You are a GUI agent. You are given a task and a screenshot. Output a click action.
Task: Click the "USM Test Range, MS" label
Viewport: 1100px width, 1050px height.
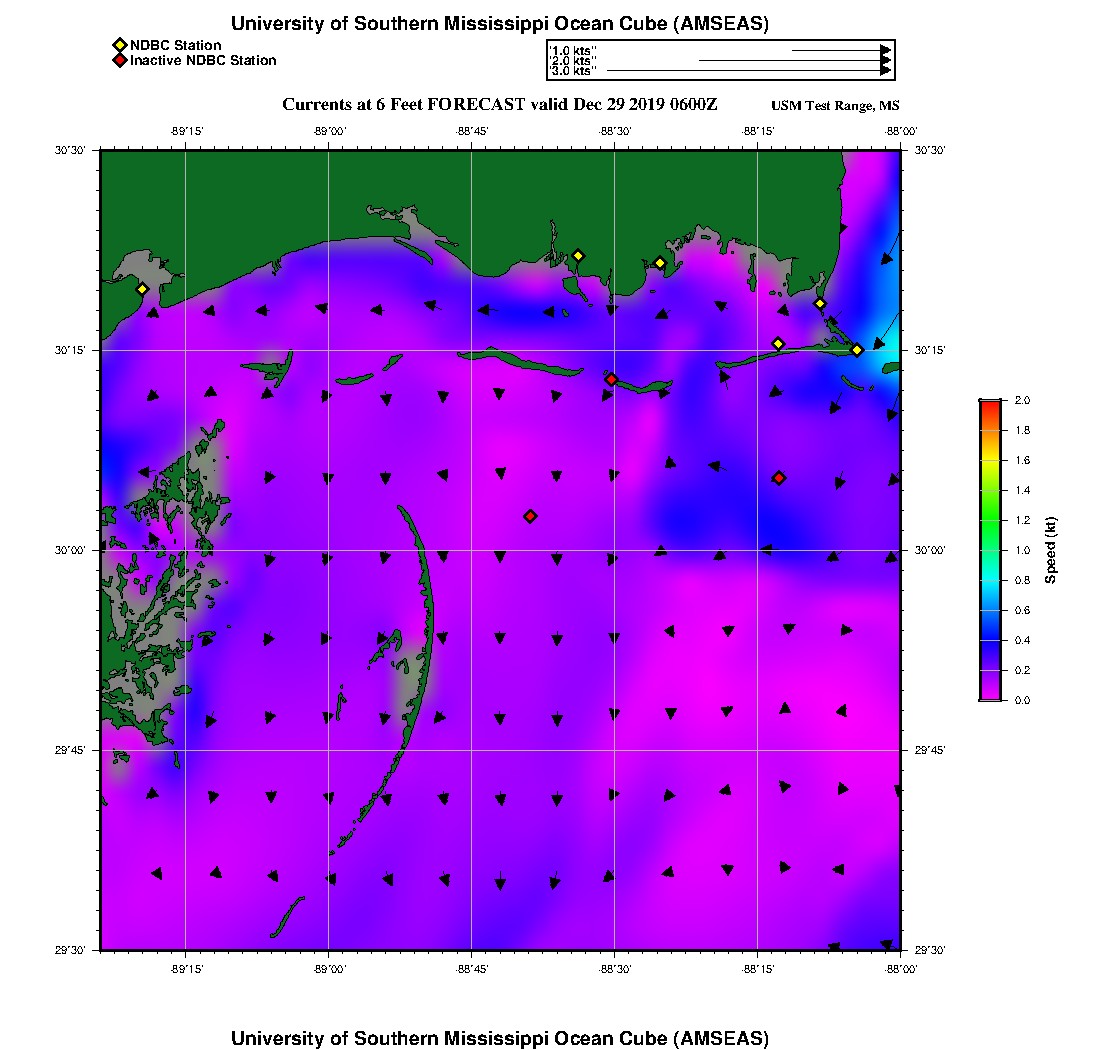pos(835,106)
